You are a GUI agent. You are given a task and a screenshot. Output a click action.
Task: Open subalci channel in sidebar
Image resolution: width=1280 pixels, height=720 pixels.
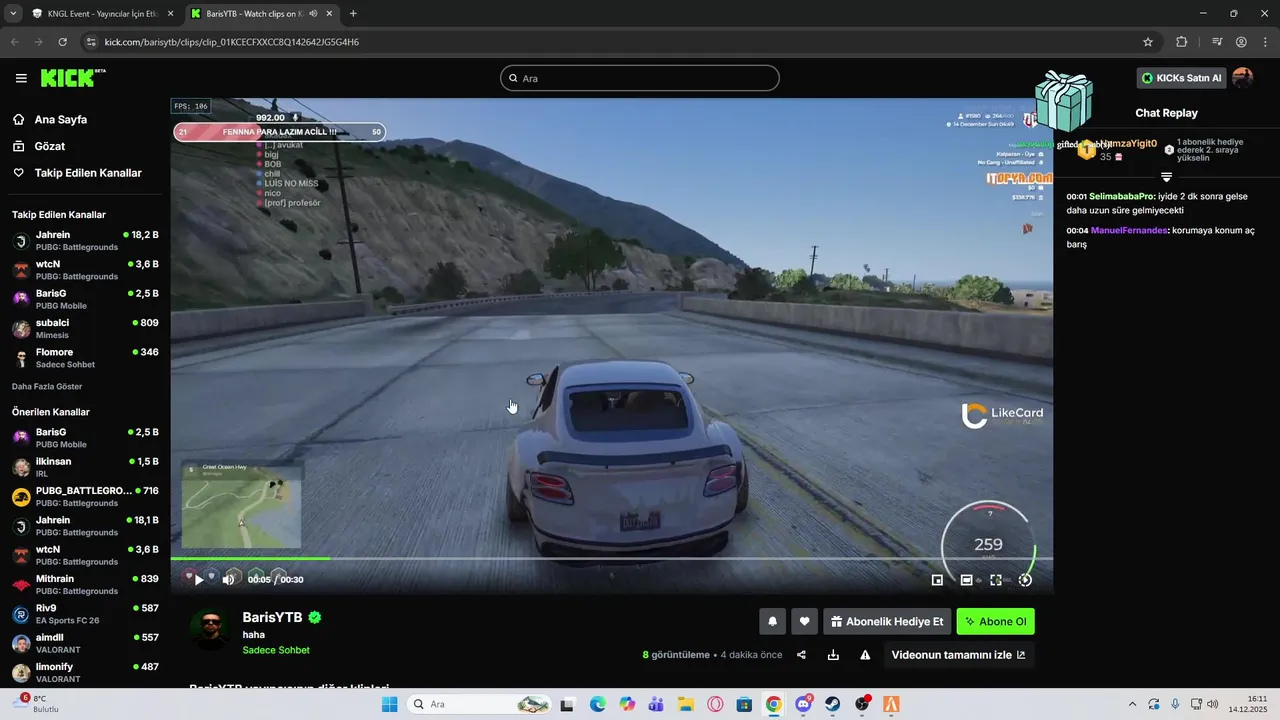[85, 328]
